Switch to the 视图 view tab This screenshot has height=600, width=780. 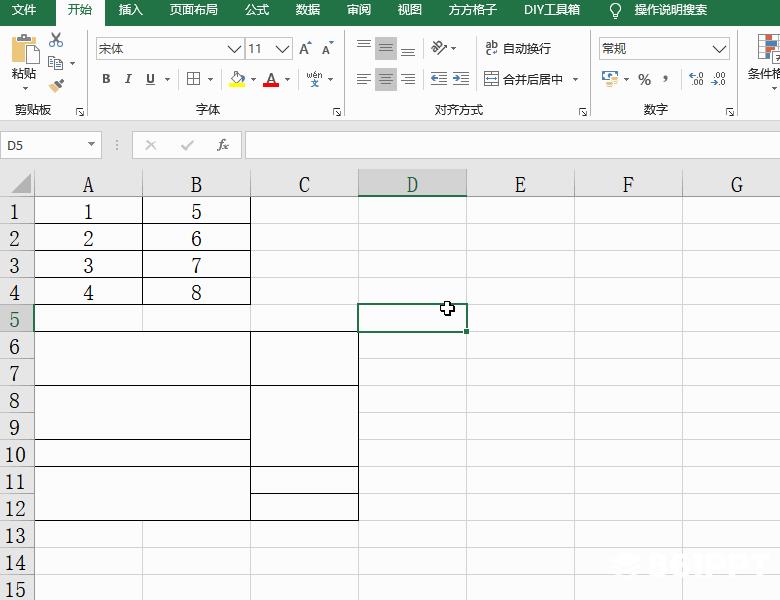point(409,10)
